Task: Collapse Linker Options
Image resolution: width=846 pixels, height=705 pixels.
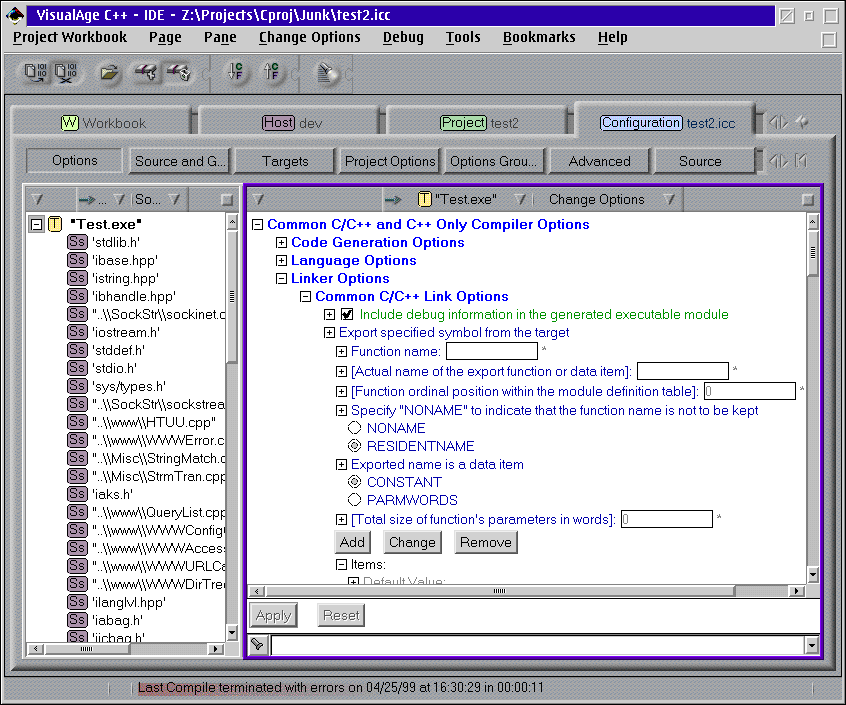Action: [282, 278]
